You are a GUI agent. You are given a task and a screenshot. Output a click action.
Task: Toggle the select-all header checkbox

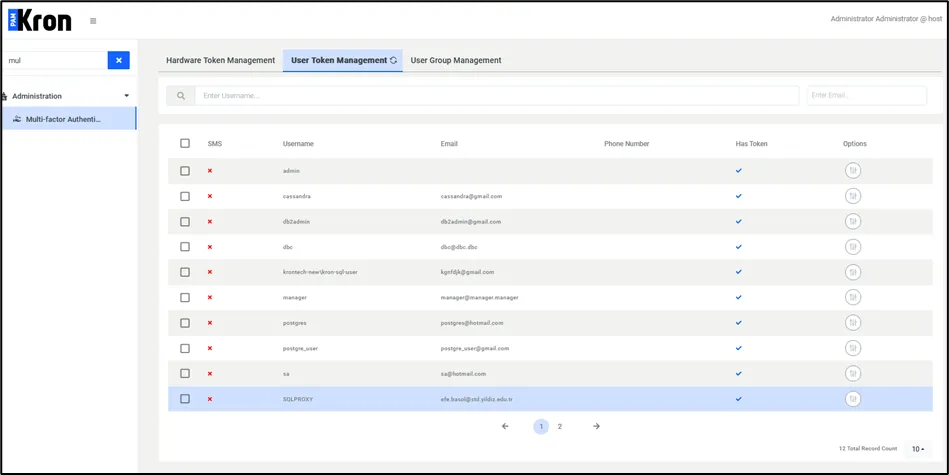[x=185, y=143]
